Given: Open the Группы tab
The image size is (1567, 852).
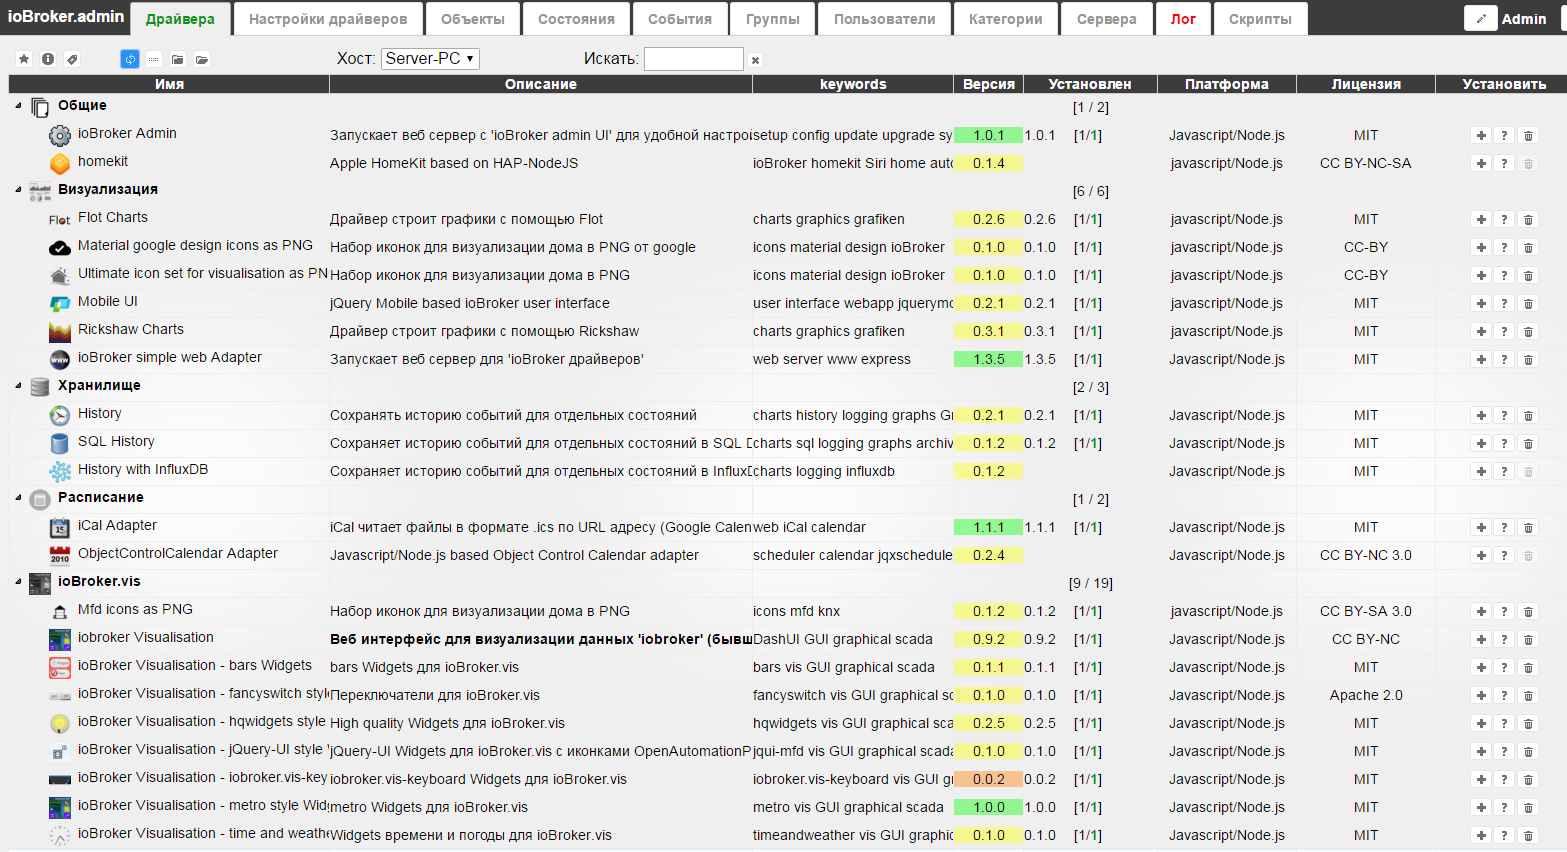Looking at the screenshot, I should pos(773,19).
